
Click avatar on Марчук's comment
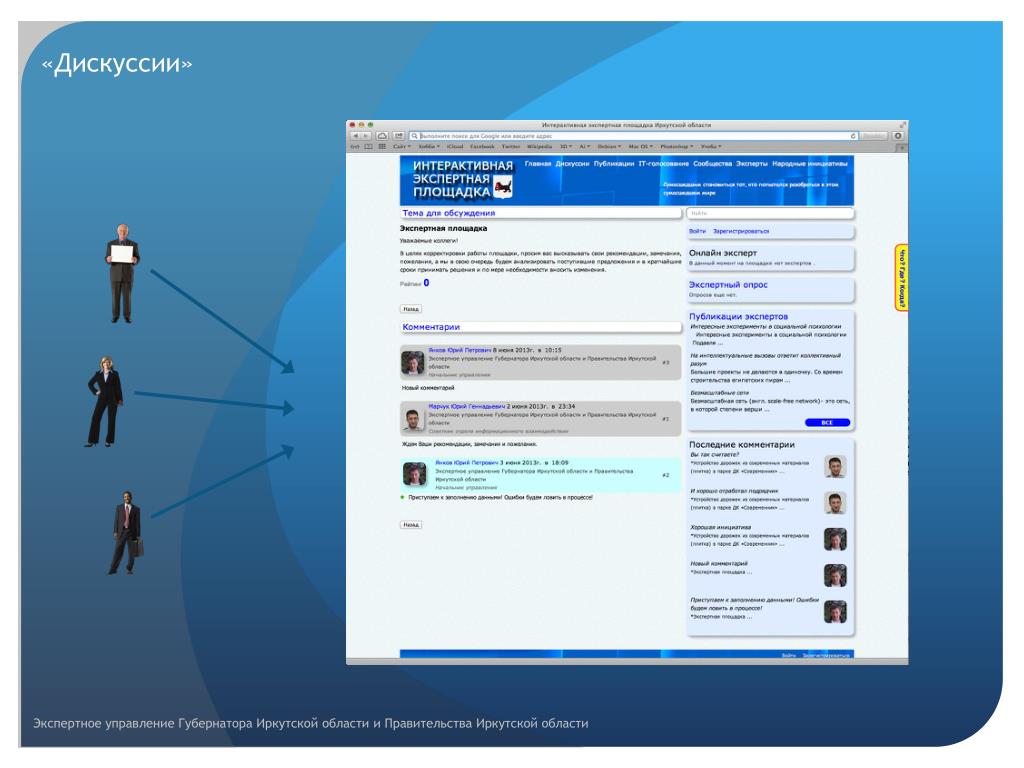413,419
